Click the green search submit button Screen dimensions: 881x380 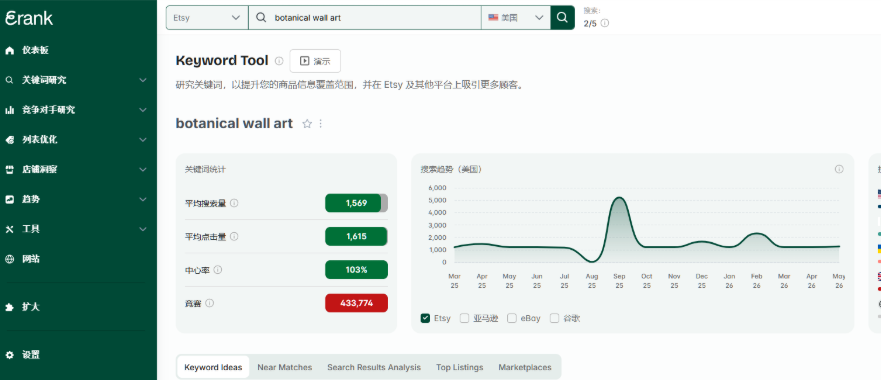[x=562, y=17]
